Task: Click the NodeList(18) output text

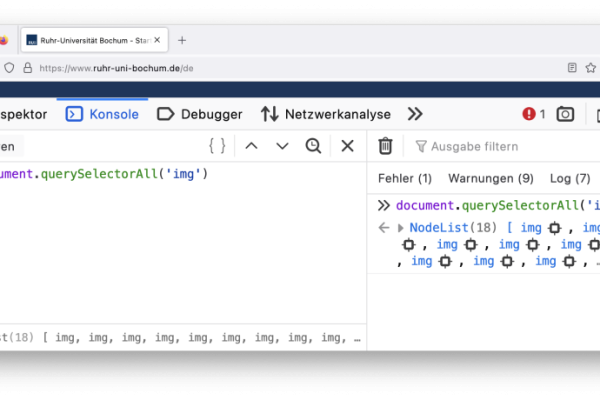Action: click(453, 228)
